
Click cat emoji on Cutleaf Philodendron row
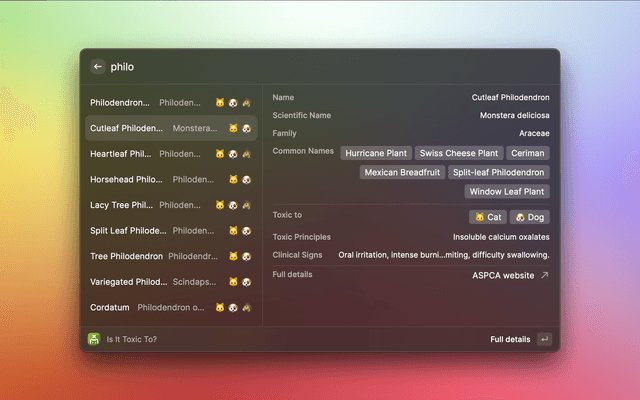pos(233,128)
